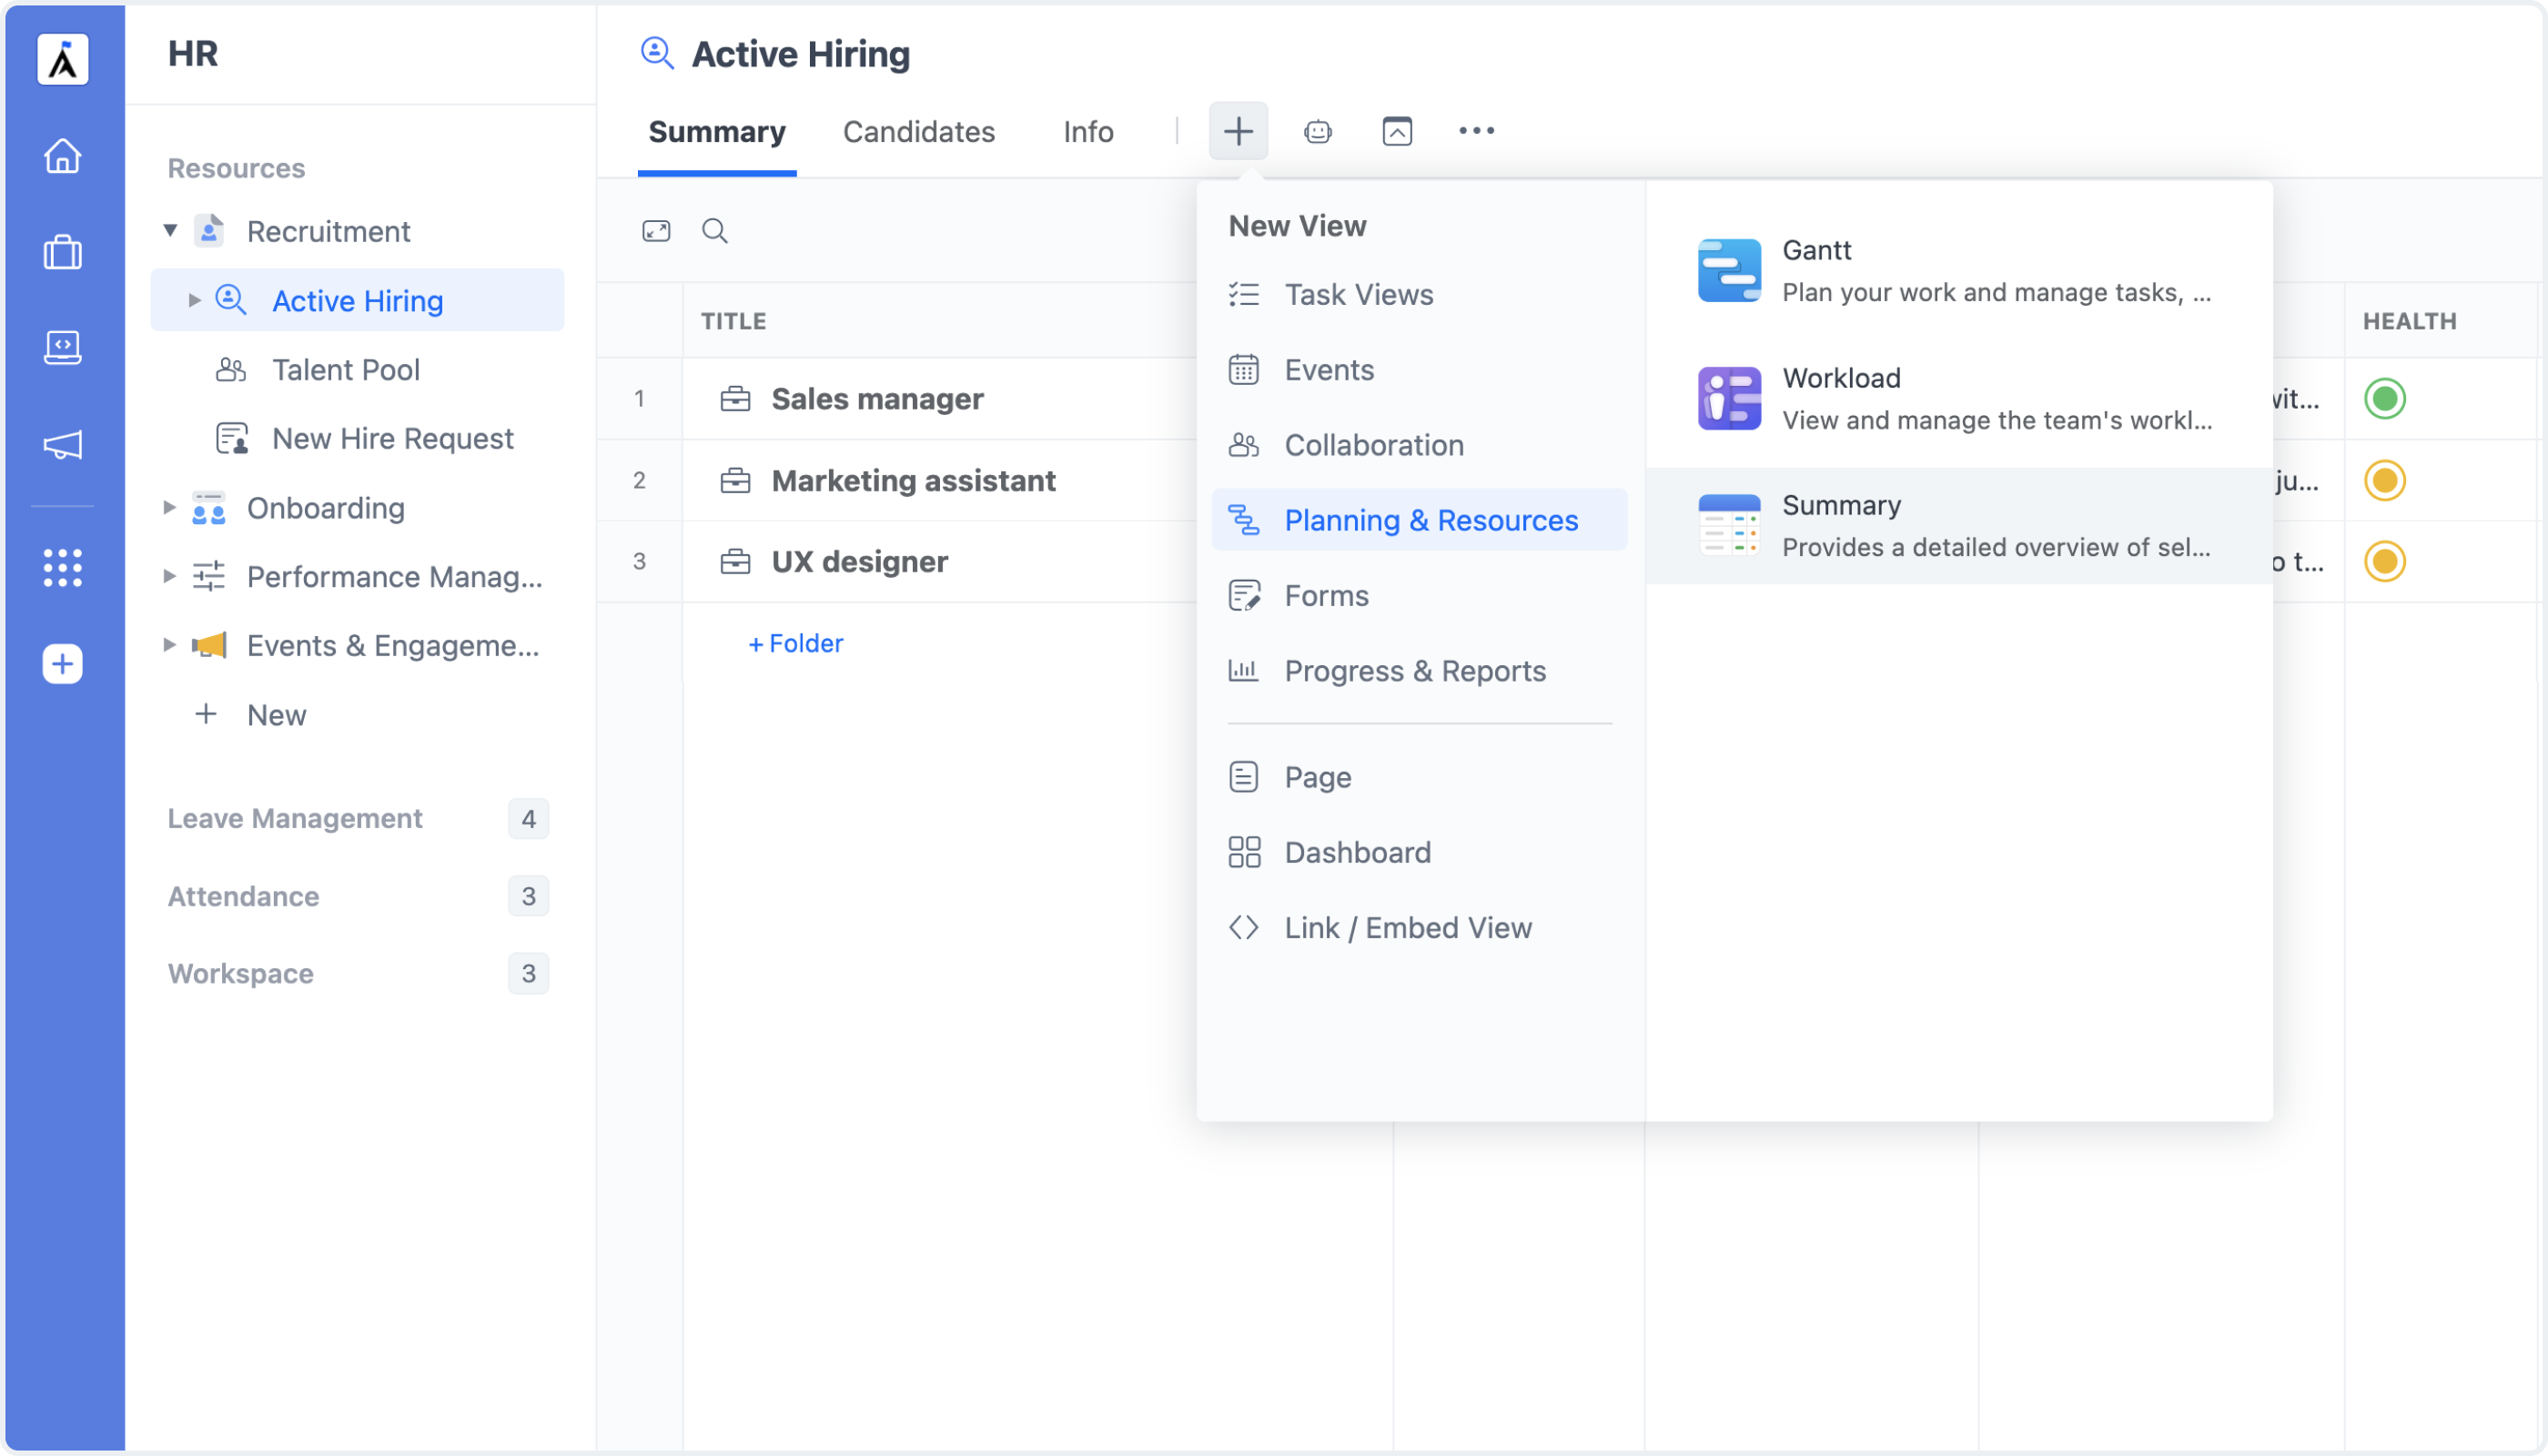Expand the Active Hiring tree arrow
The width and height of the screenshot is (2548, 1456).
[x=194, y=301]
